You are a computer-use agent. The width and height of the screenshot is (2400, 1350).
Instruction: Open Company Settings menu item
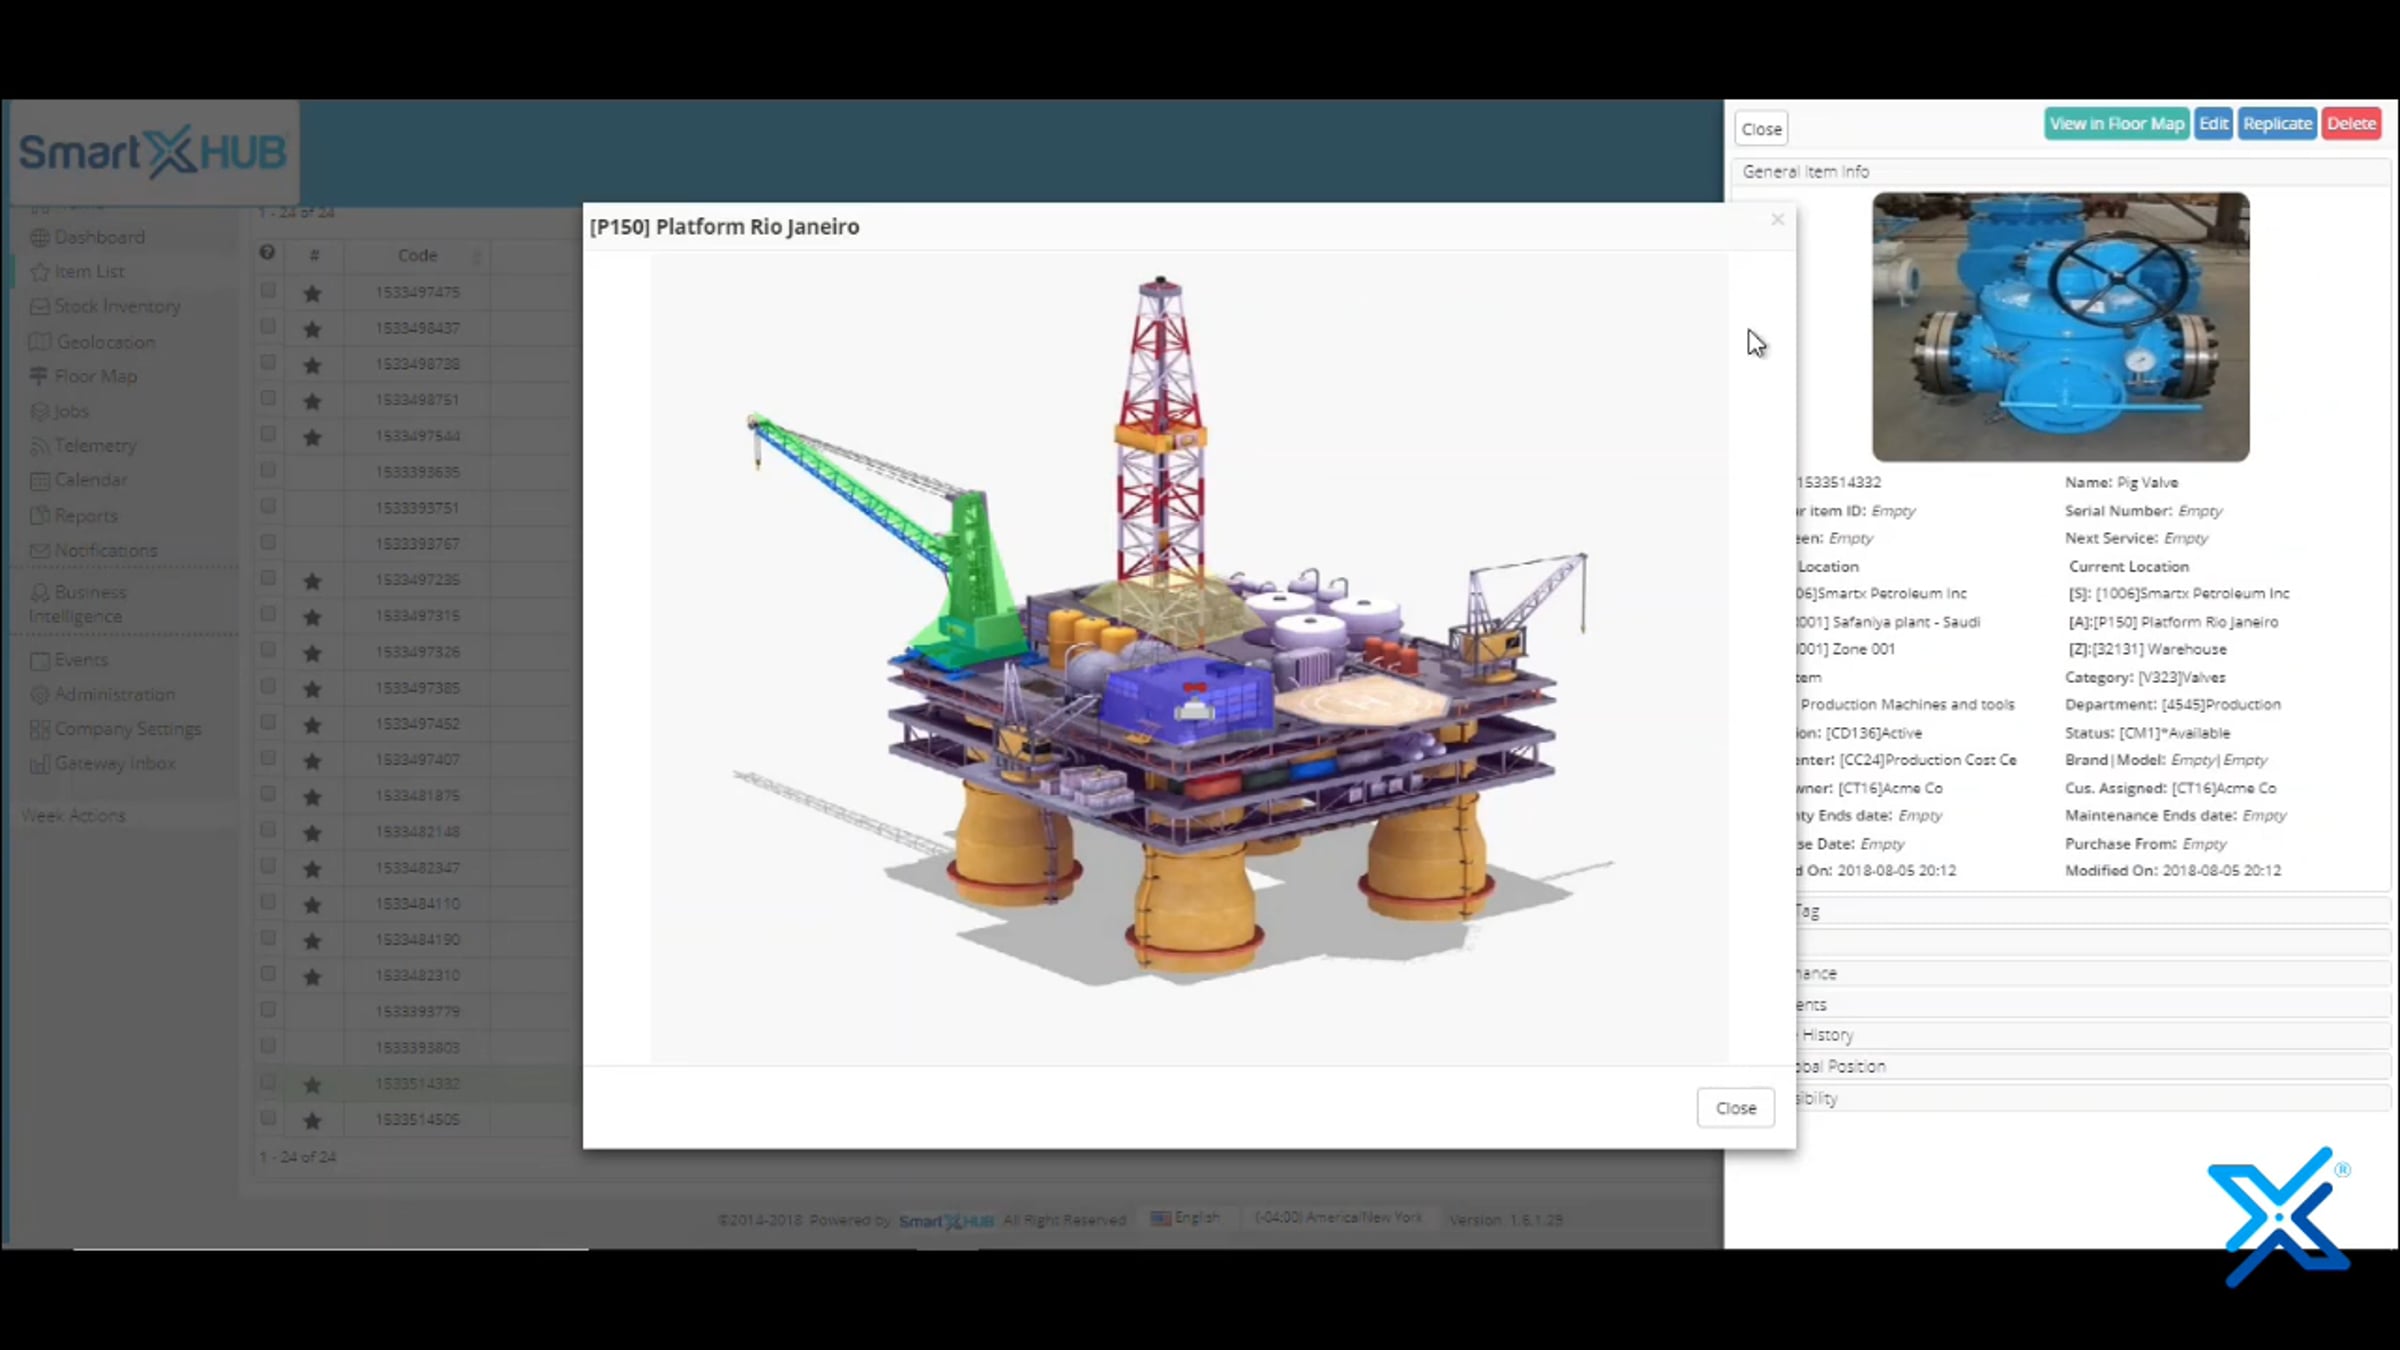[x=127, y=729]
